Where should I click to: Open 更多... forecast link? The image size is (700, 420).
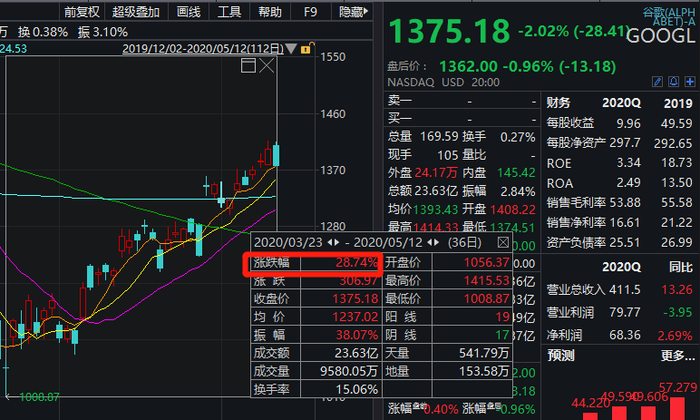(x=678, y=356)
